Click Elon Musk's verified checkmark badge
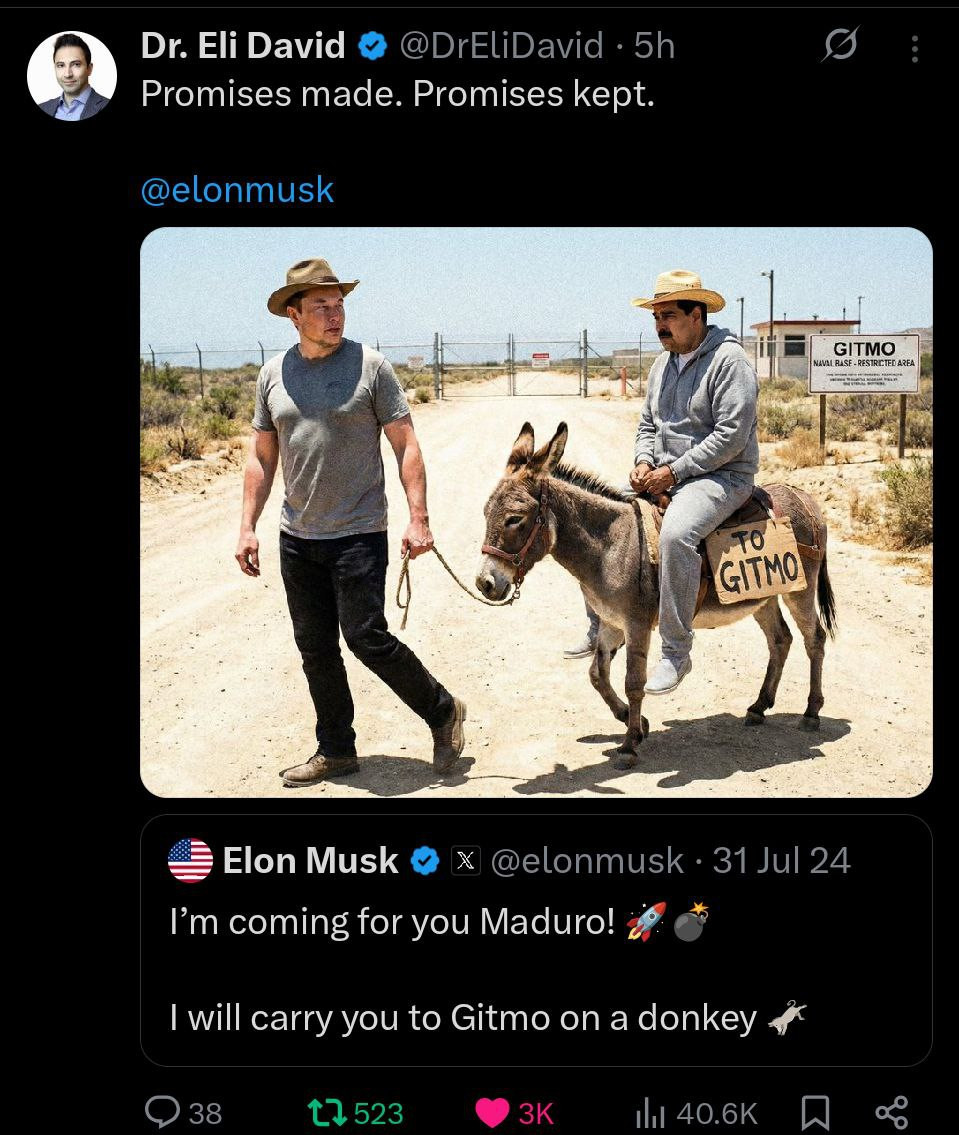 tap(425, 860)
